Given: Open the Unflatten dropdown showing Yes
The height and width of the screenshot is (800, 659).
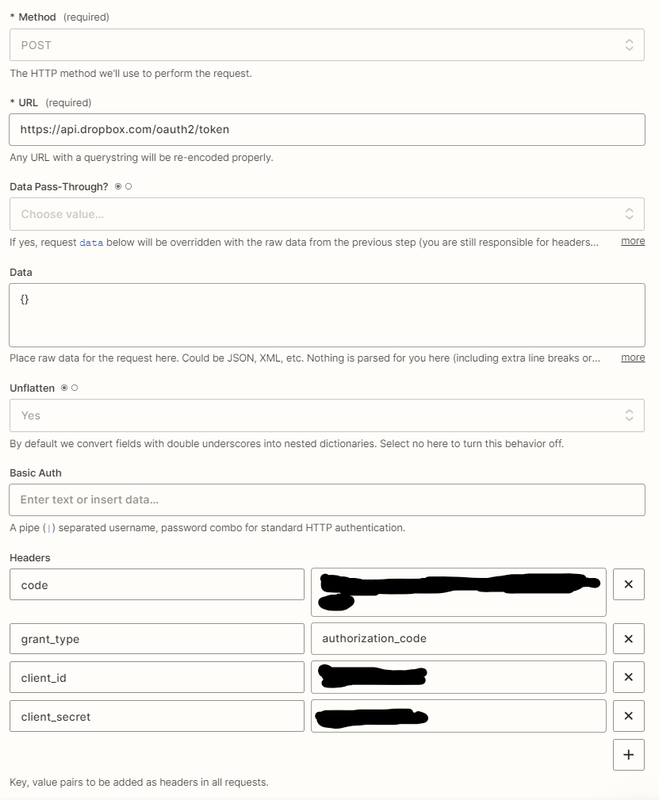Looking at the screenshot, I should [326, 415].
